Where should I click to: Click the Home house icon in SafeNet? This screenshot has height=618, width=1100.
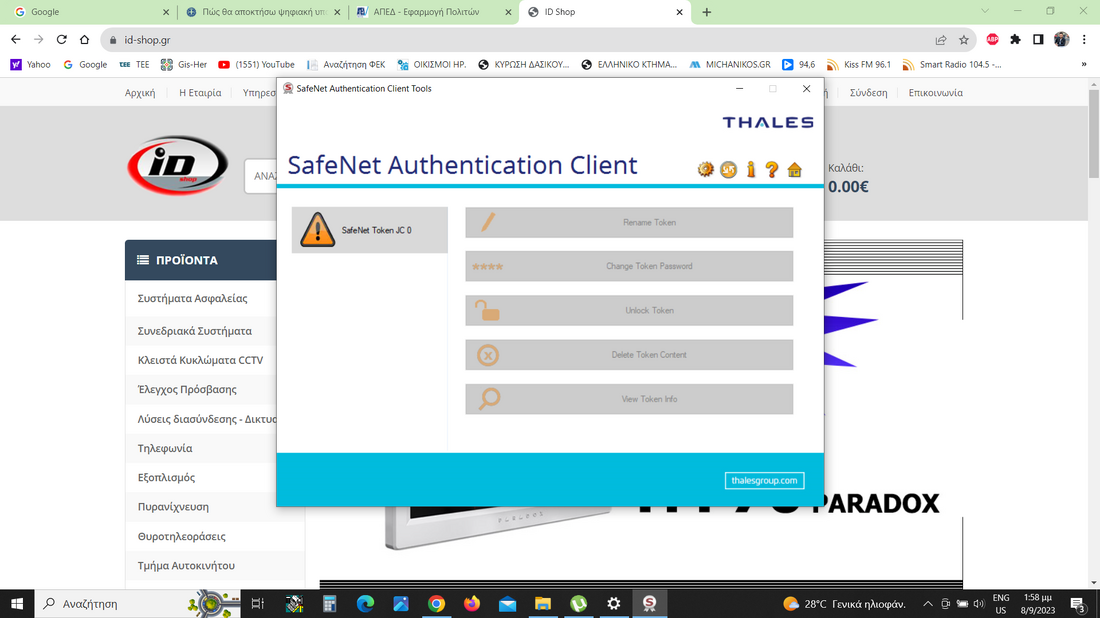(x=794, y=169)
